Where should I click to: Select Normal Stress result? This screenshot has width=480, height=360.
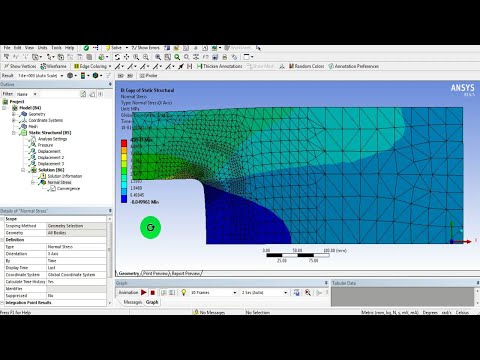[59, 182]
